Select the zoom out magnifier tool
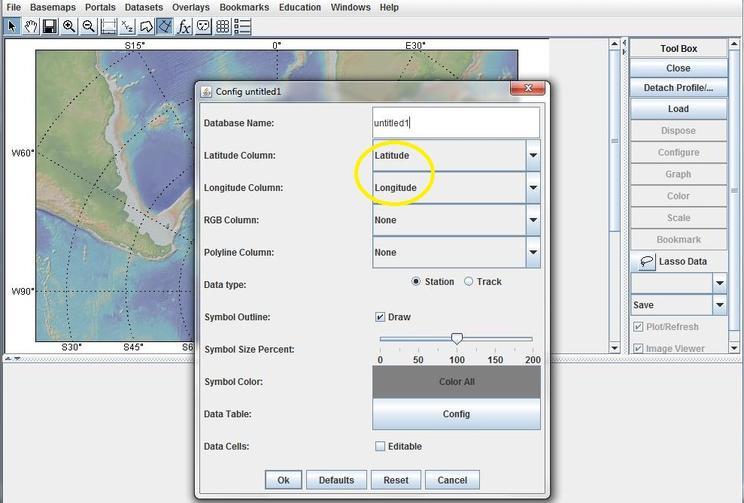This screenshot has width=744, height=503. (x=88, y=26)
